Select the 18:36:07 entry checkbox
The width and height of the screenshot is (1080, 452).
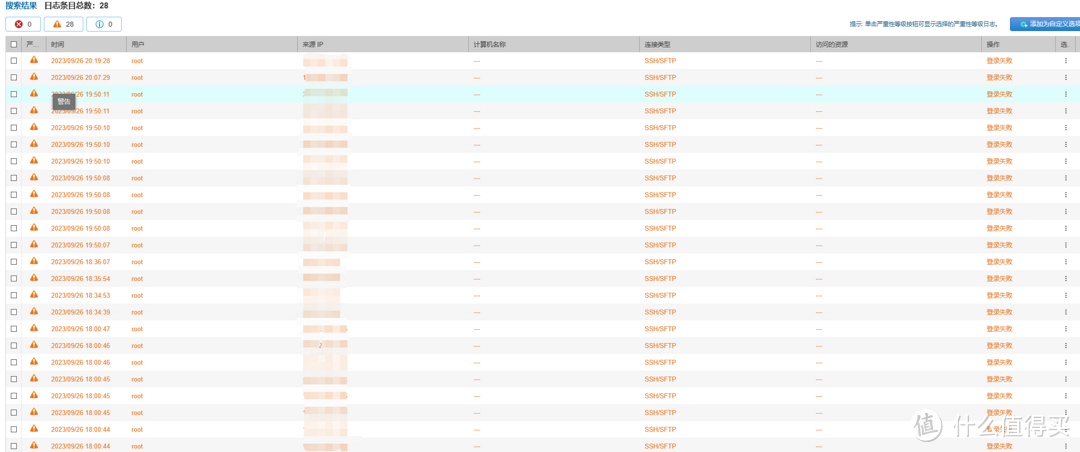(x=14, y=262)
